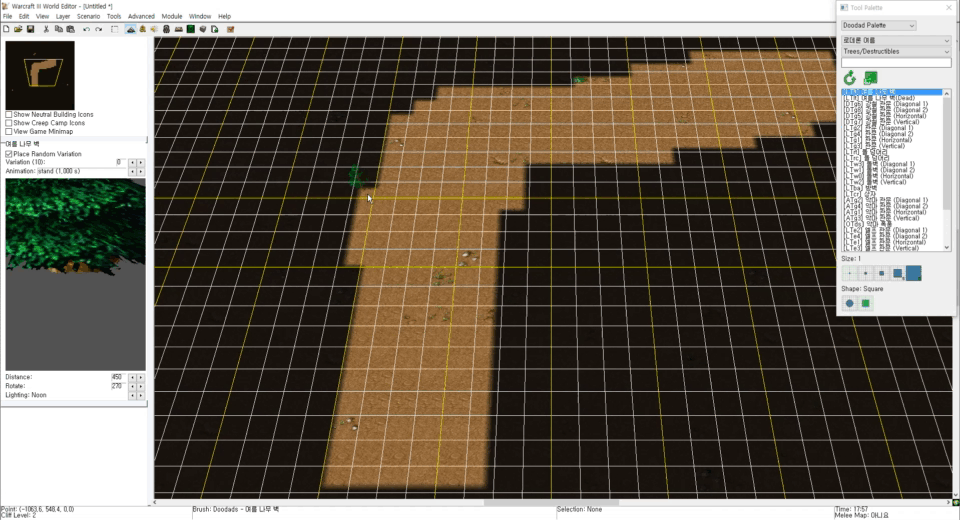960x520 pixels.
Task: Click the green rotate arrow in Tool Palette
Action: coord(850,78)
